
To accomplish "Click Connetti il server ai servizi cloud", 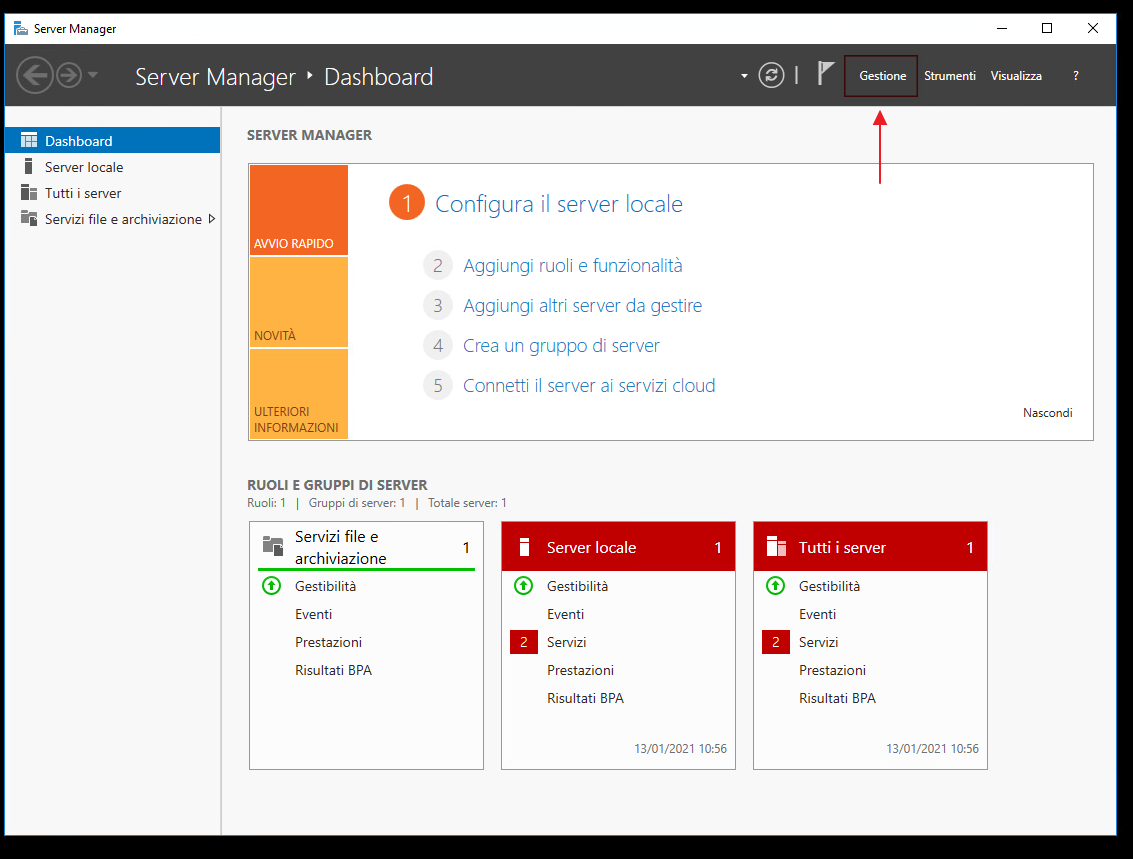I will tap(589, 386).
